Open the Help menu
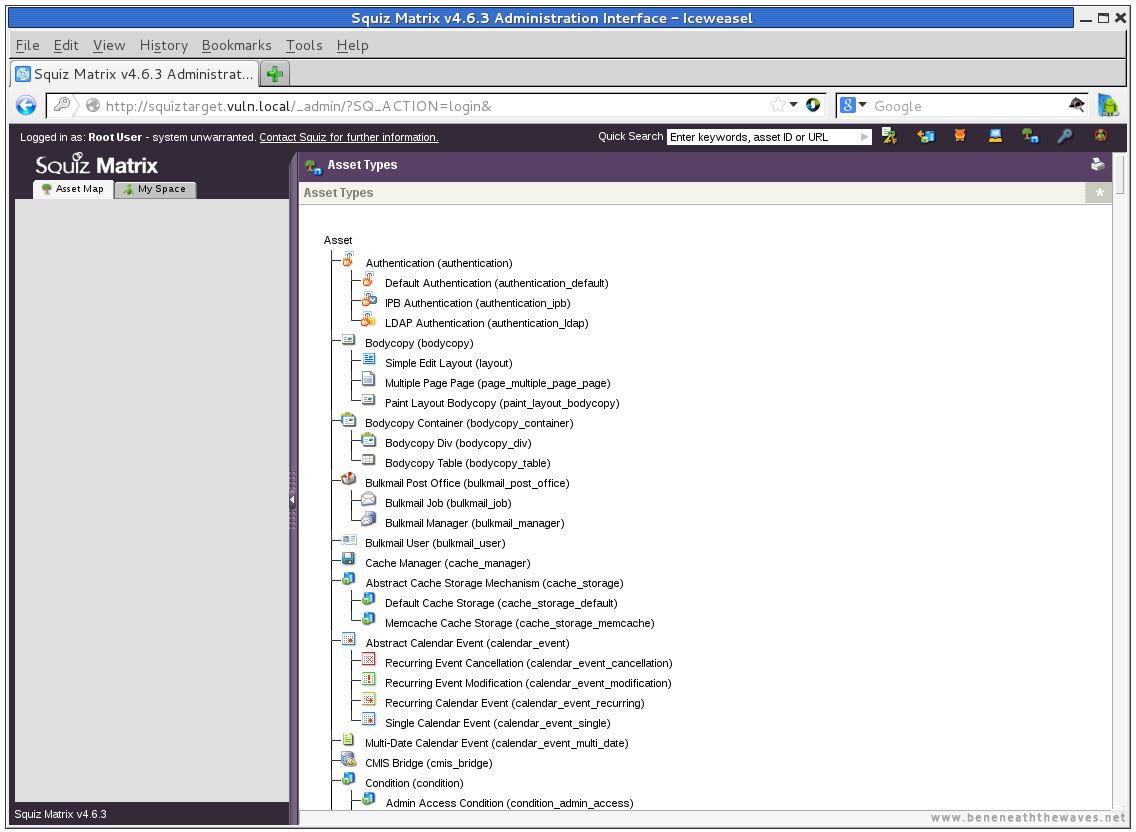The width and height of the screenshot is (1136, 832). (353, 45)
